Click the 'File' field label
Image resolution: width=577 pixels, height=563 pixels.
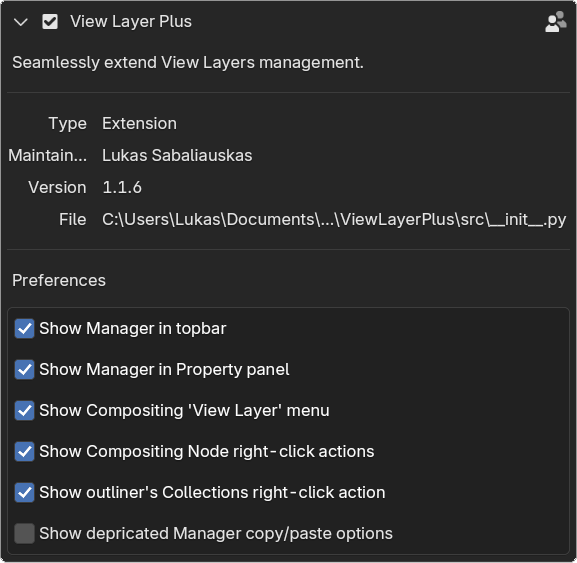coord(72,219)
